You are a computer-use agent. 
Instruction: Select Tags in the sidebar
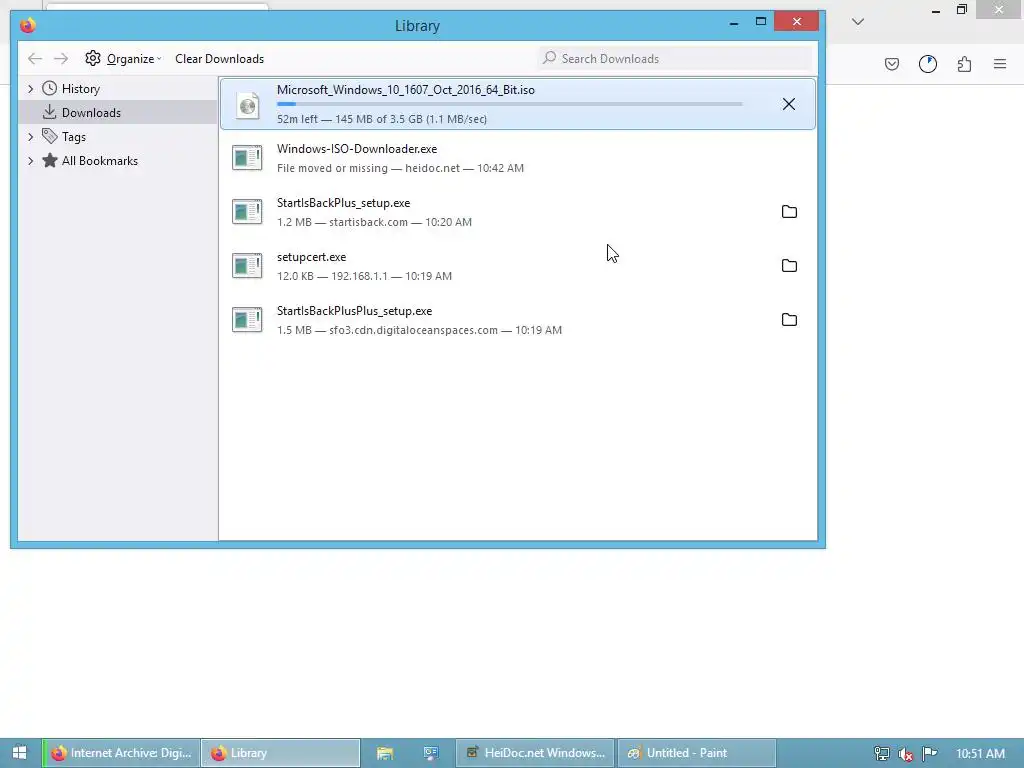click(x=74, y=136)
